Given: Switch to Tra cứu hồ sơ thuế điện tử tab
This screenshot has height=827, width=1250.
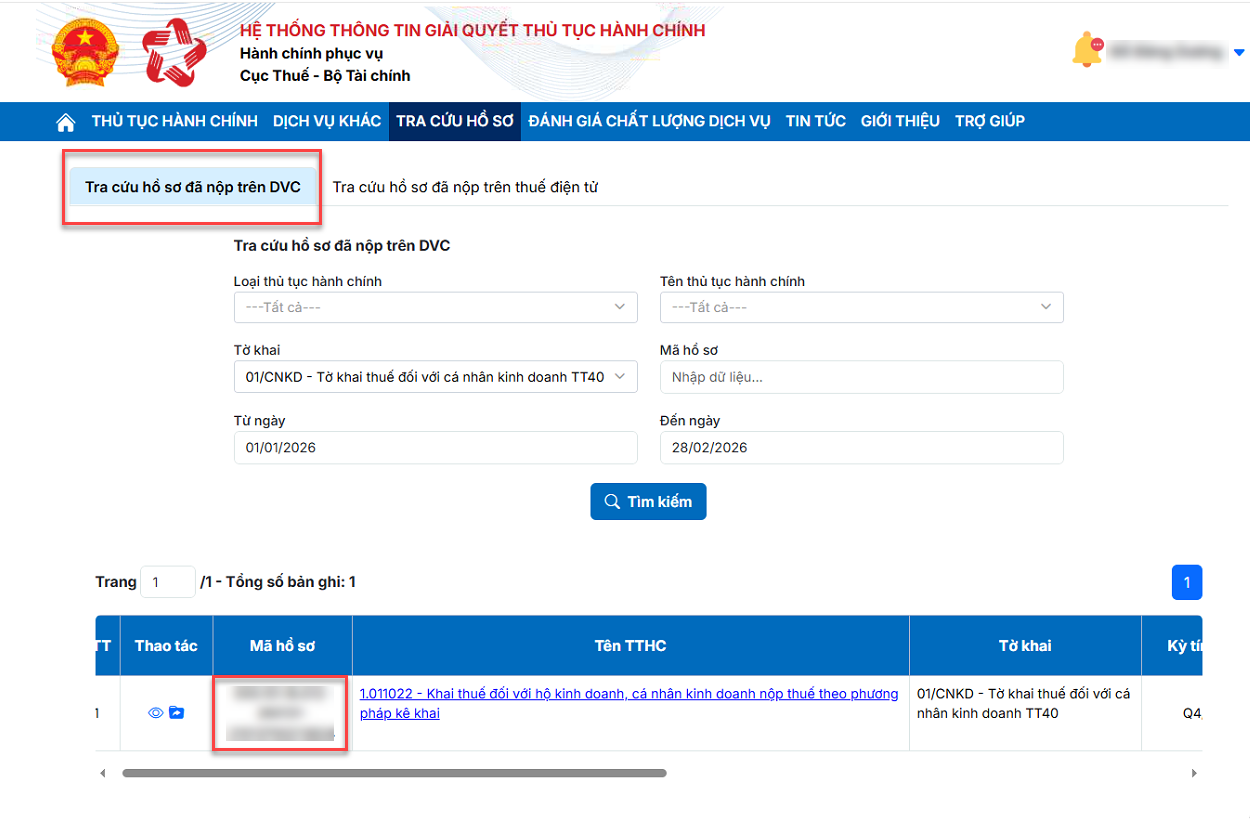Looking at the screenshot, I should pos(465,187).
